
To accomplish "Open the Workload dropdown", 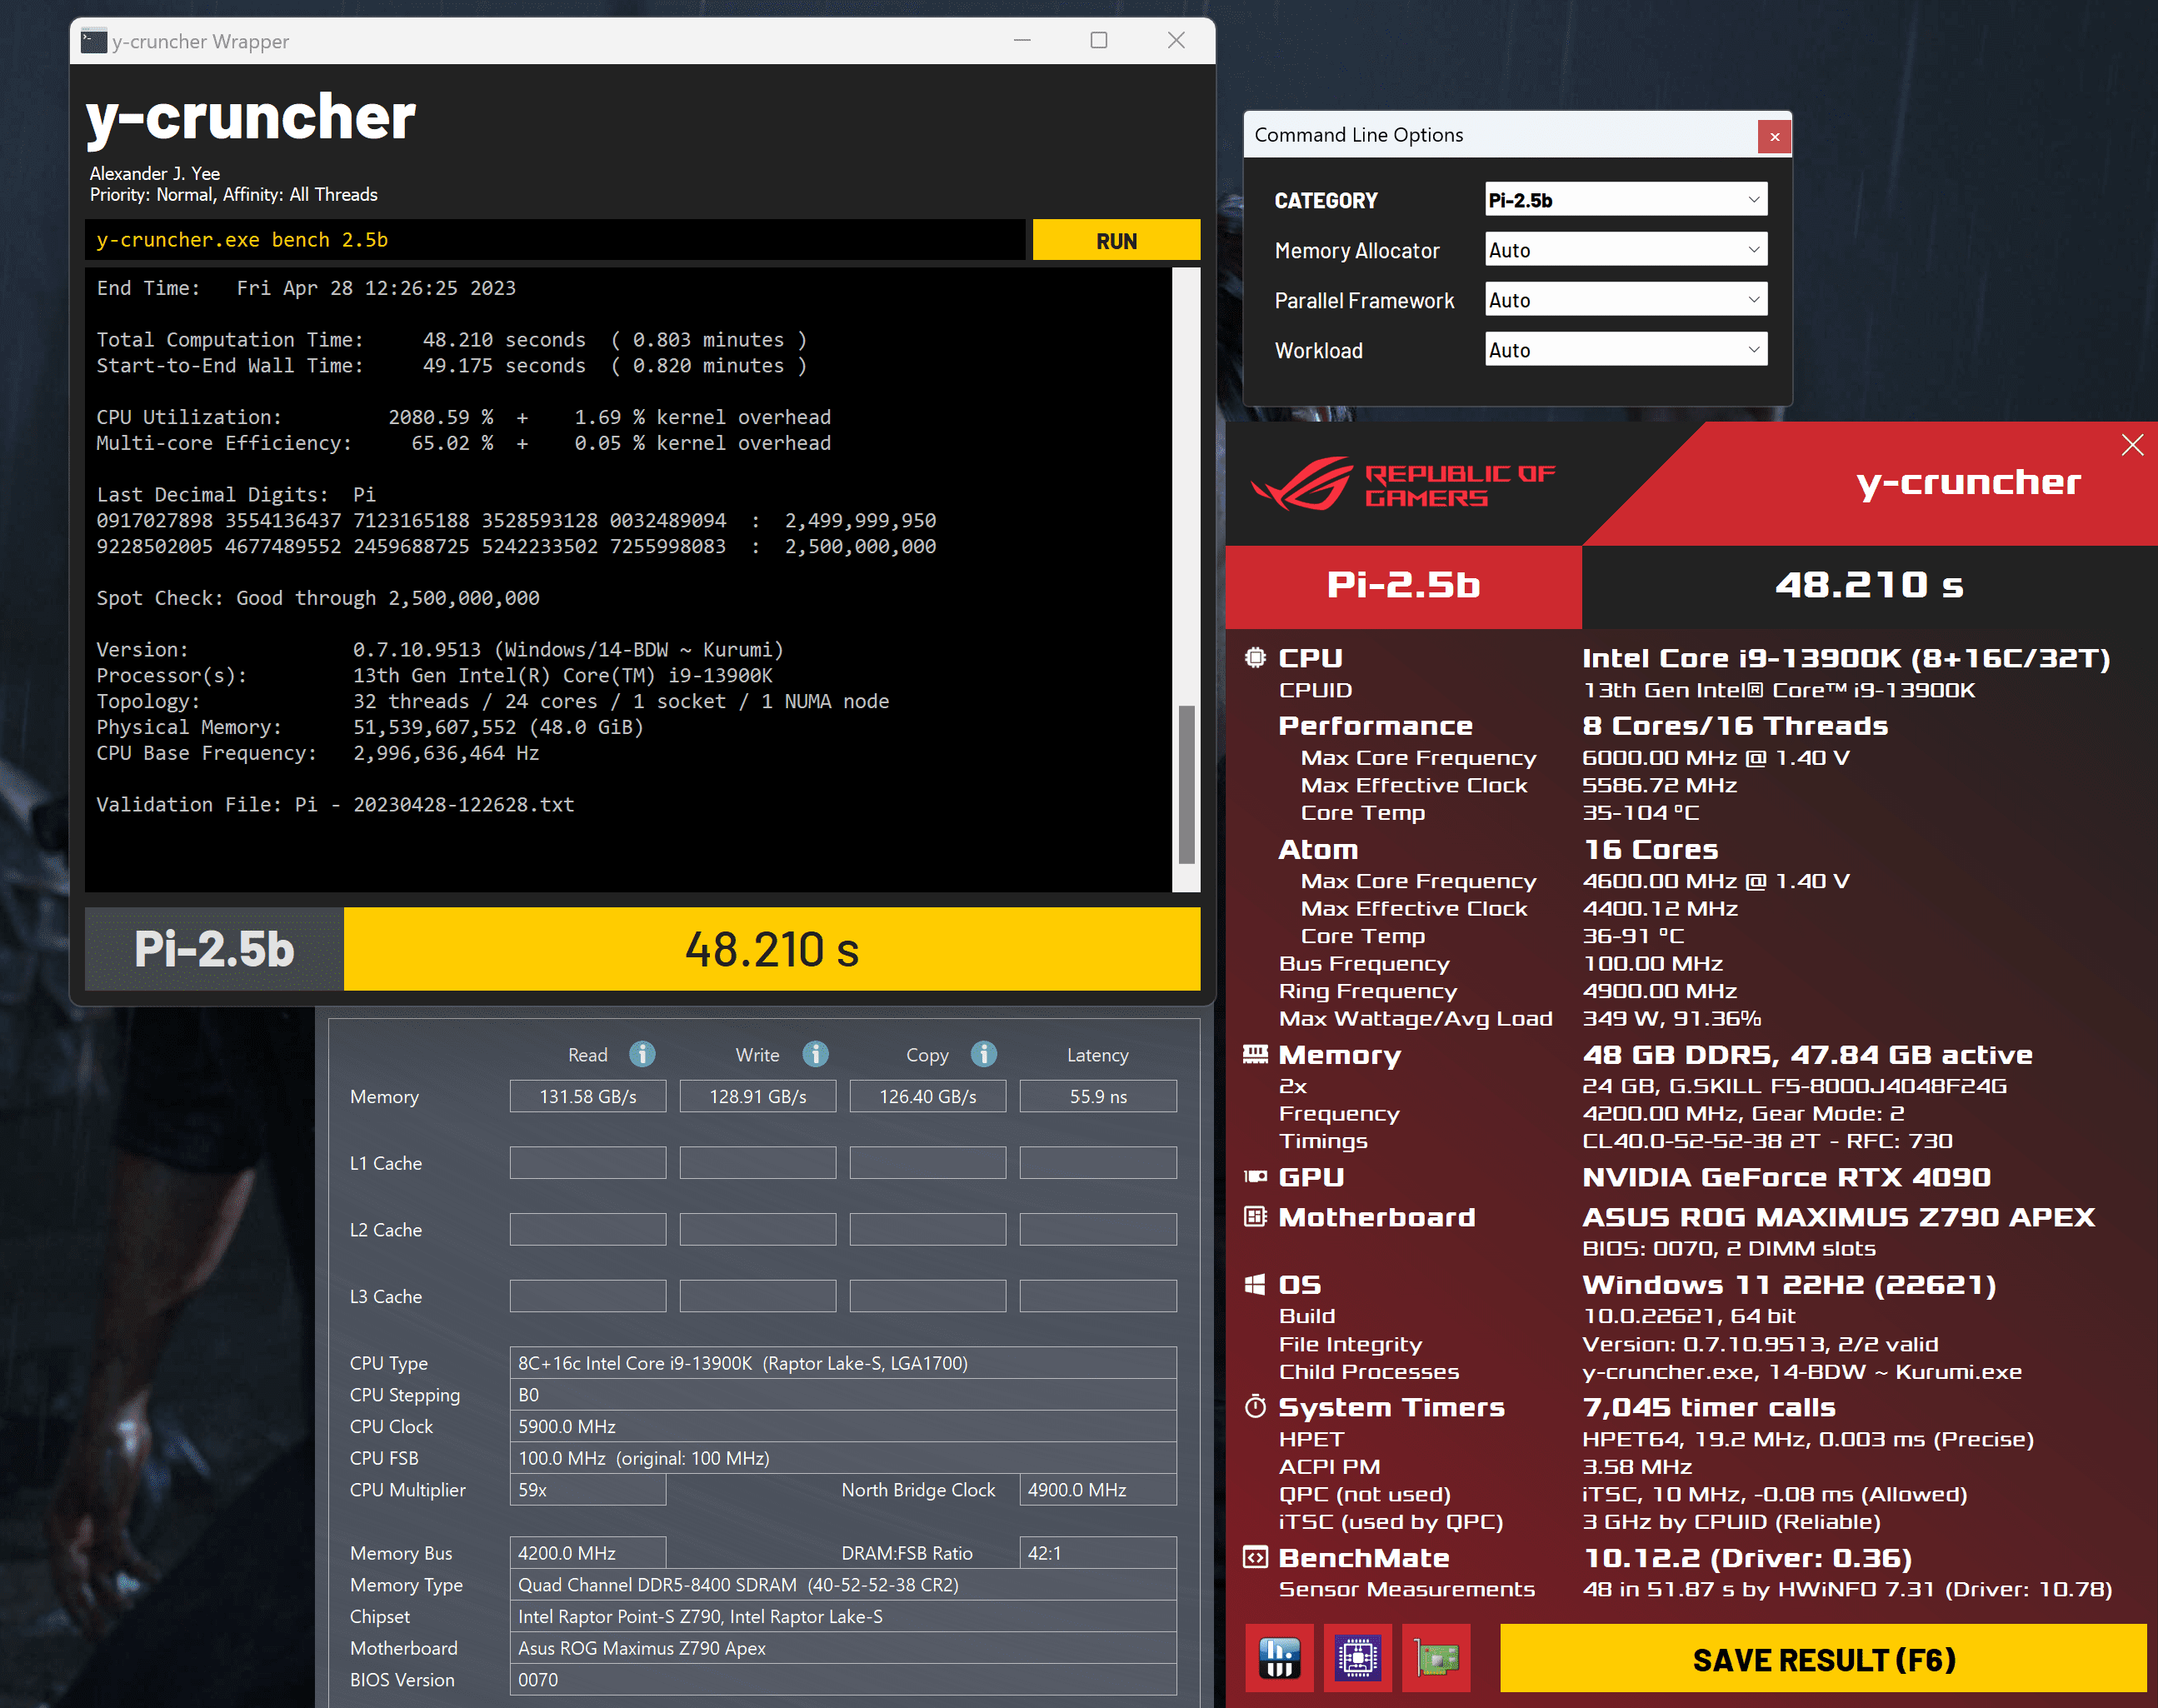I will (1626, 349).
